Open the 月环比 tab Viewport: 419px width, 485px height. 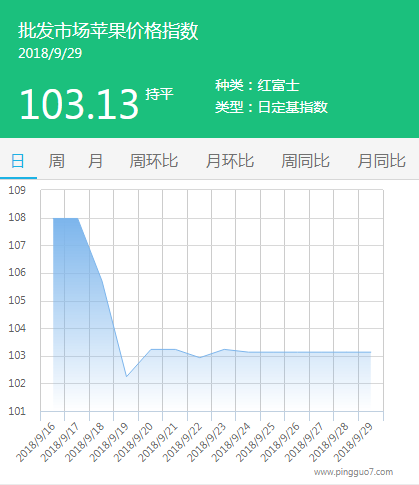[230, 161]
